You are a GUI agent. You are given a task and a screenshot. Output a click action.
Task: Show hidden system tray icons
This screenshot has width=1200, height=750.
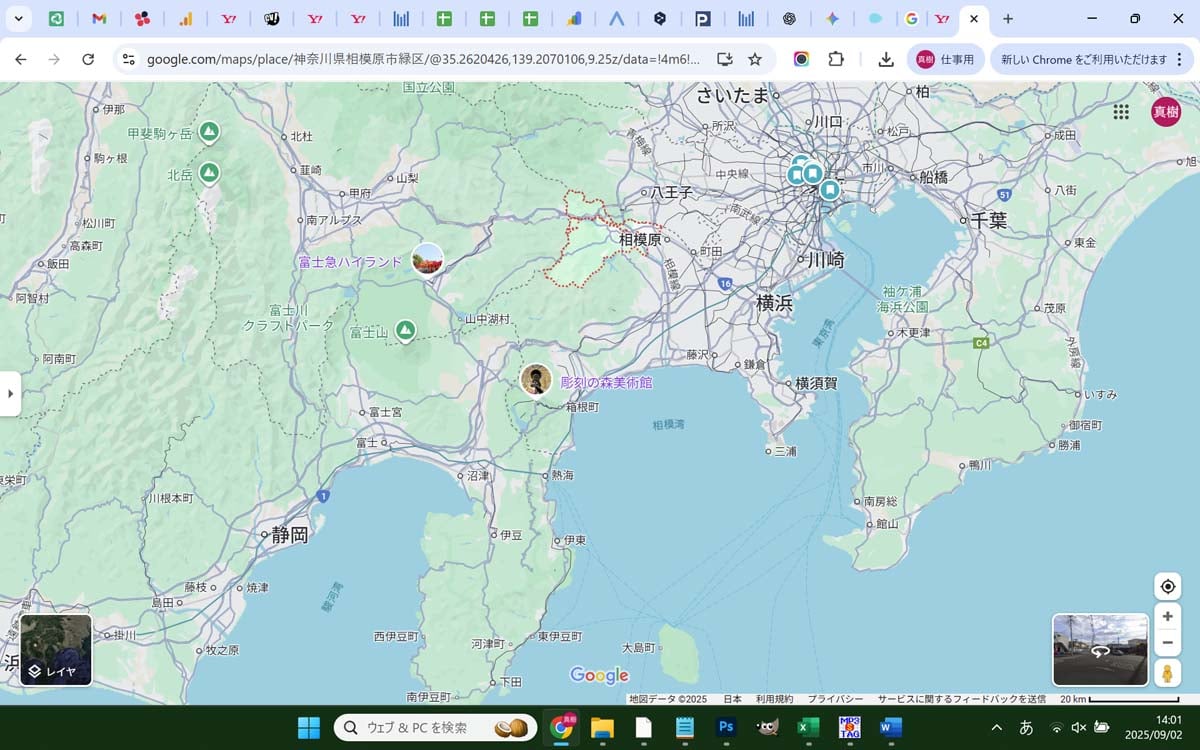(996, 727)
